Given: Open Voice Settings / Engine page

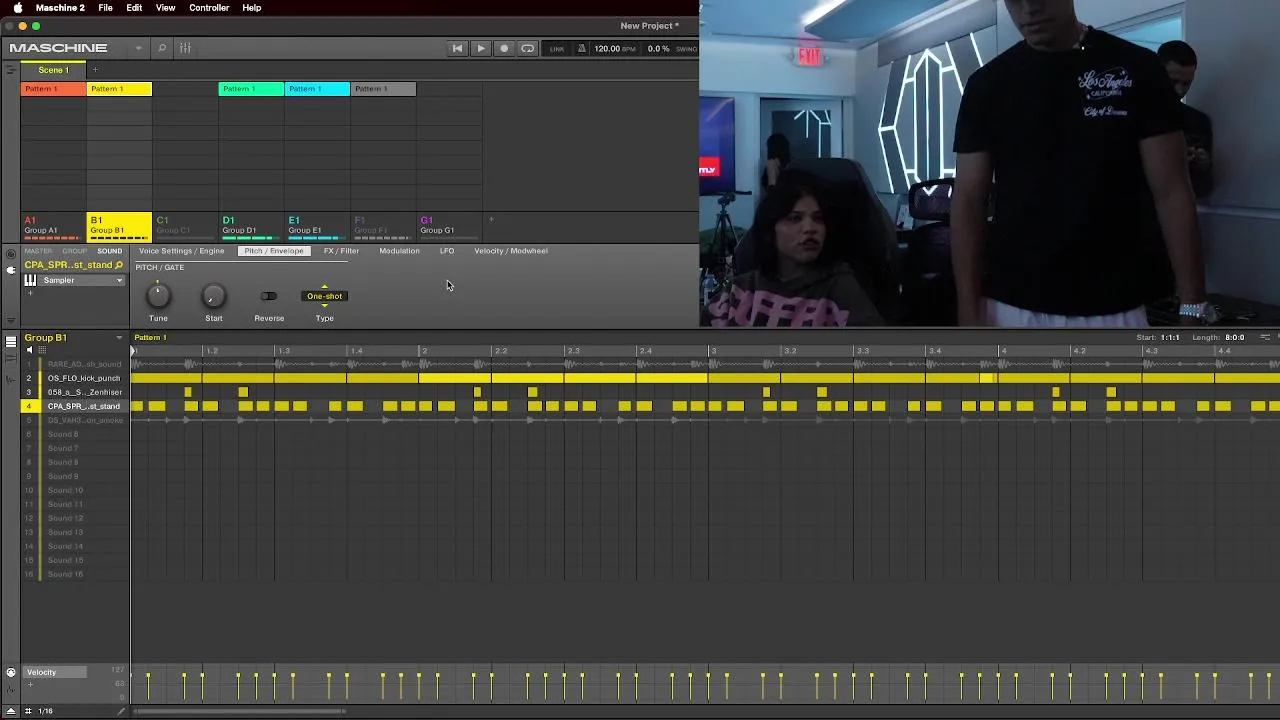Looking at the screenshot, I should coord(182,251).
